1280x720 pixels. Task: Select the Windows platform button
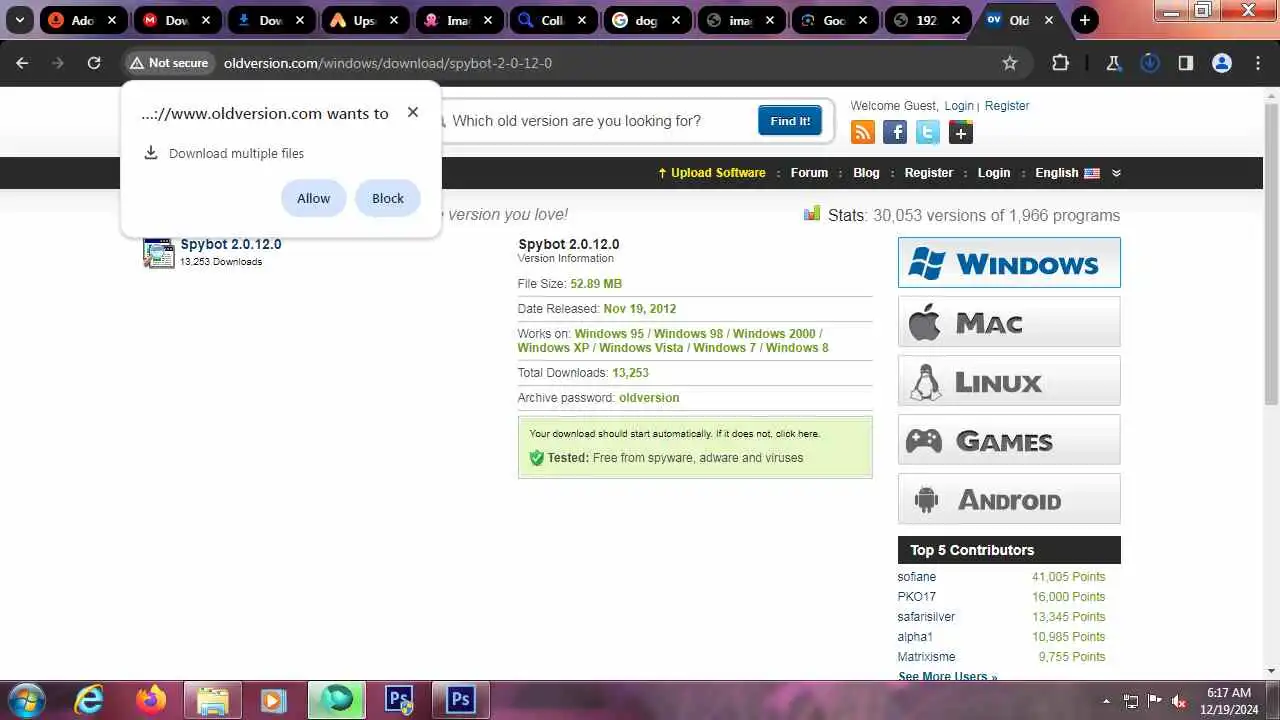[1009, 263]
